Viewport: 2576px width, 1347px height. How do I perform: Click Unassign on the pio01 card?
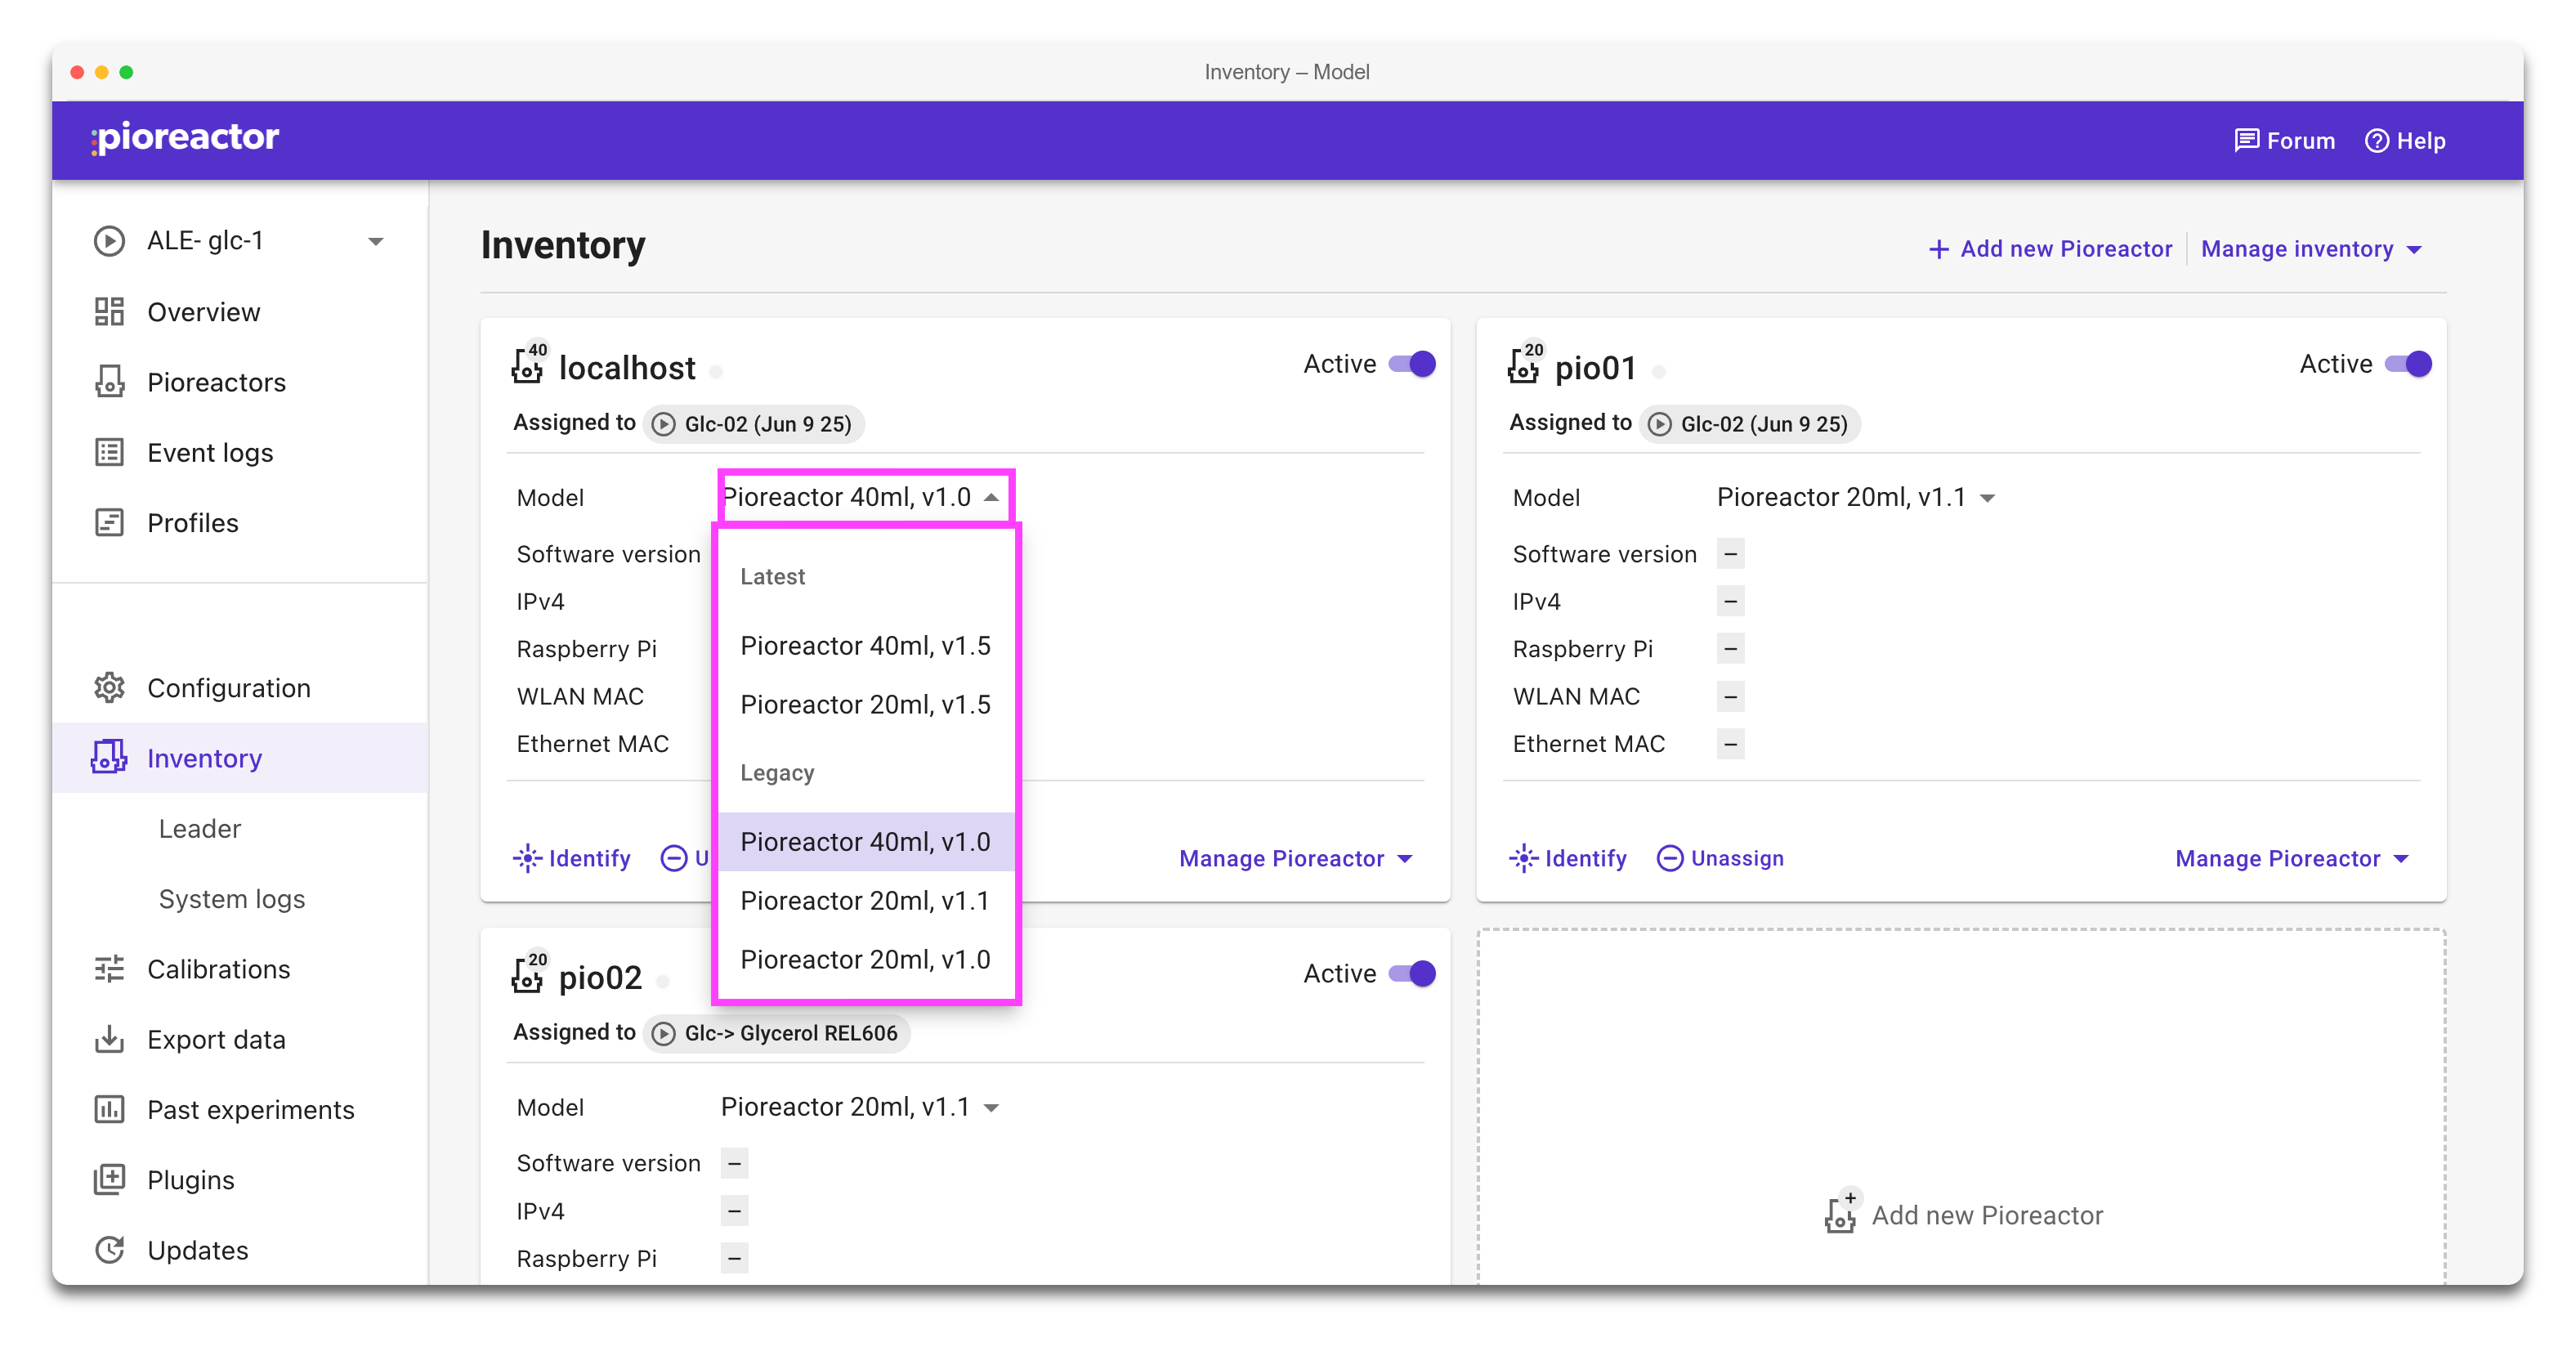click(x=1721, y=858)
